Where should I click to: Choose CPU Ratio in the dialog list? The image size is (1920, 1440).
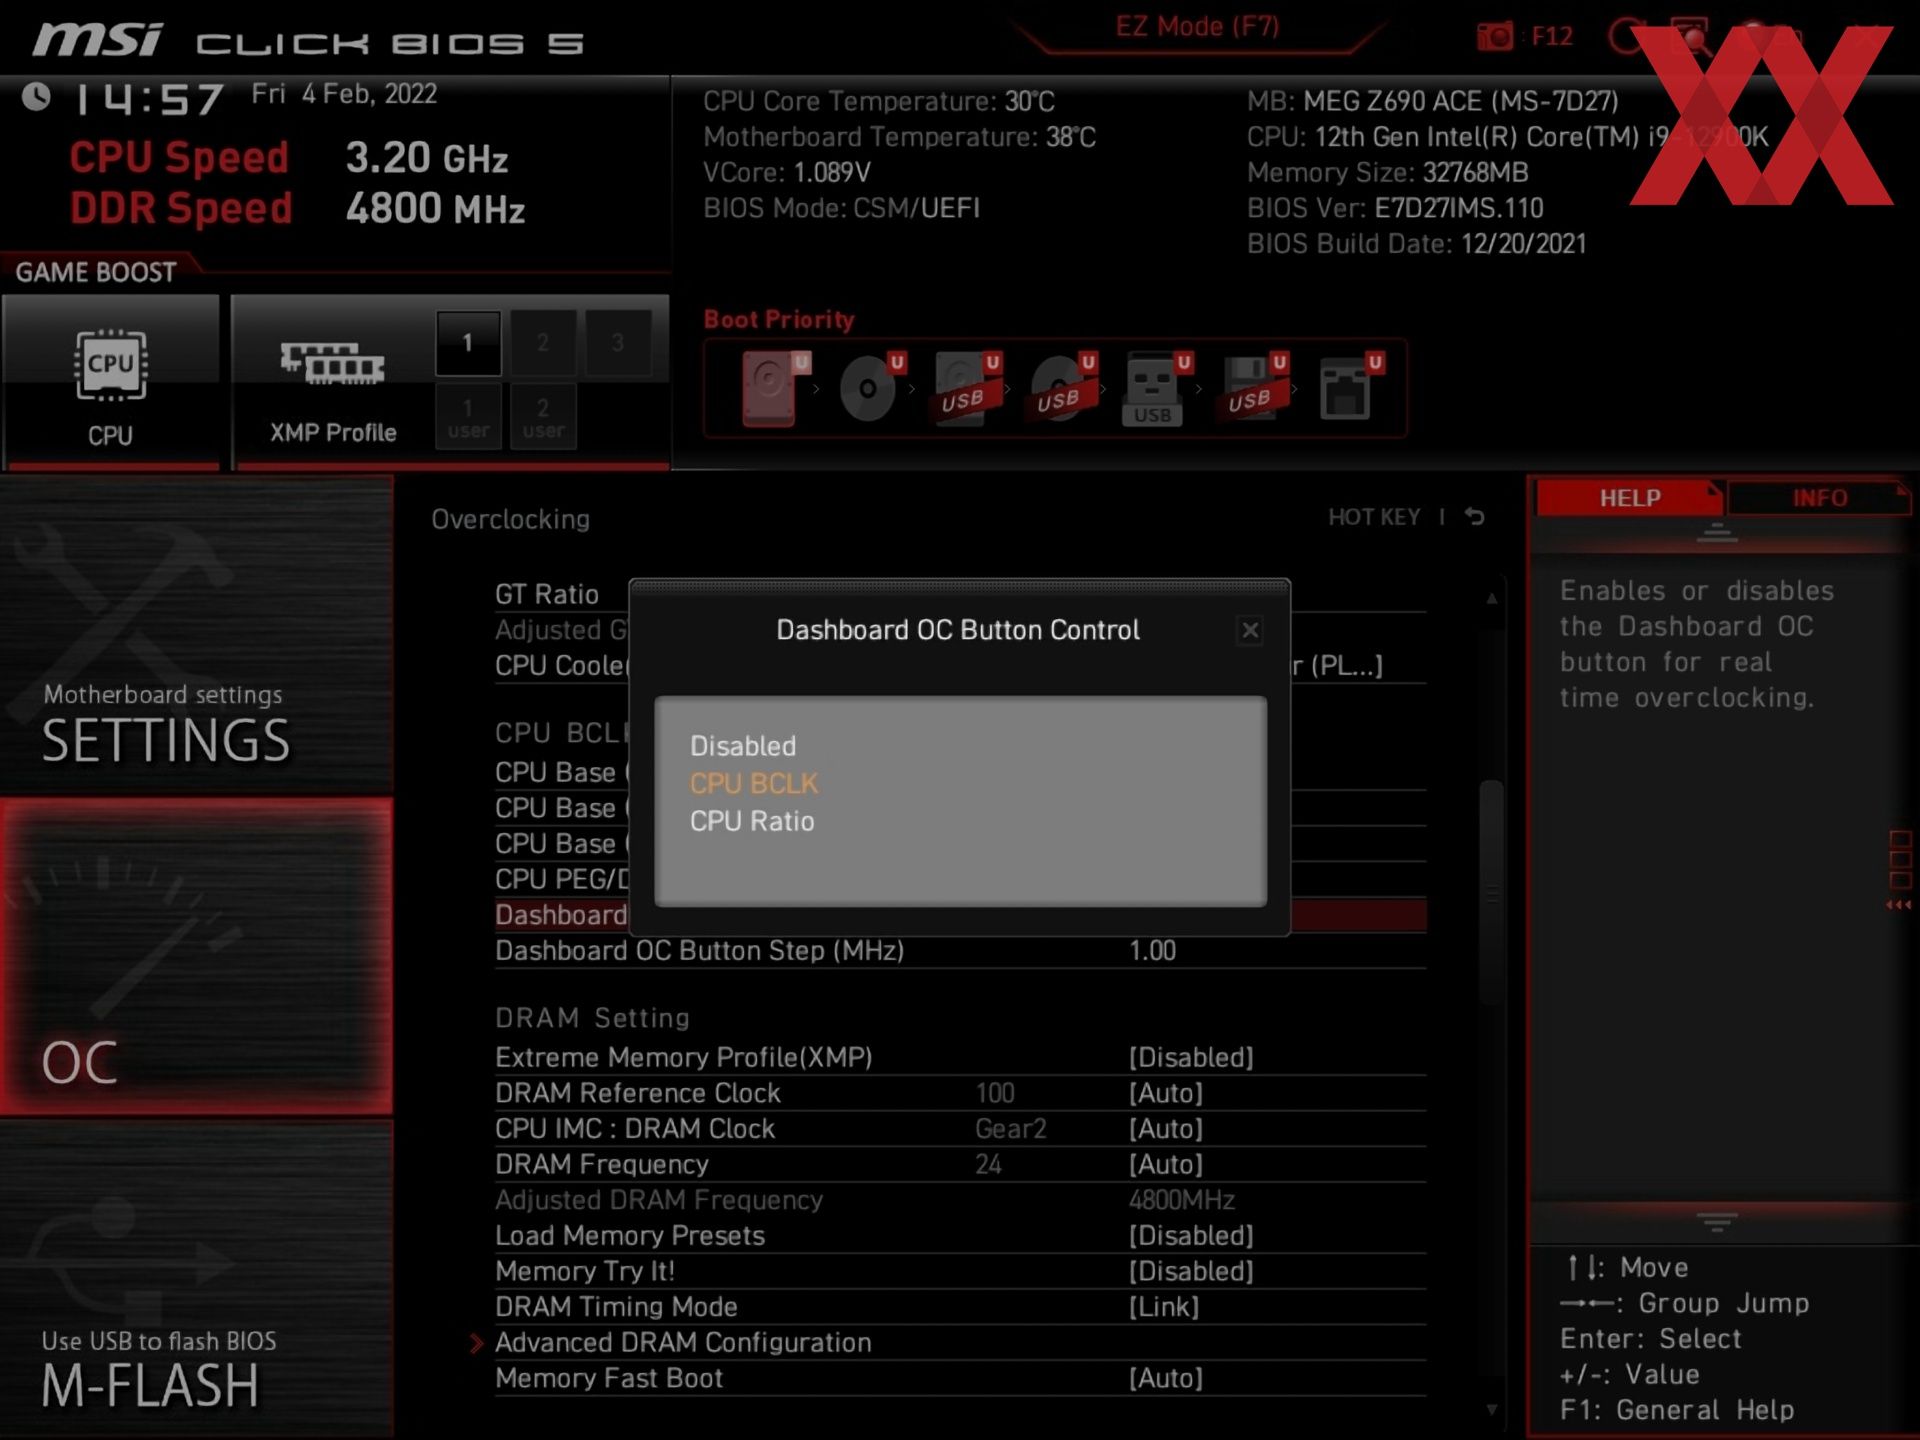pos(752,821)
